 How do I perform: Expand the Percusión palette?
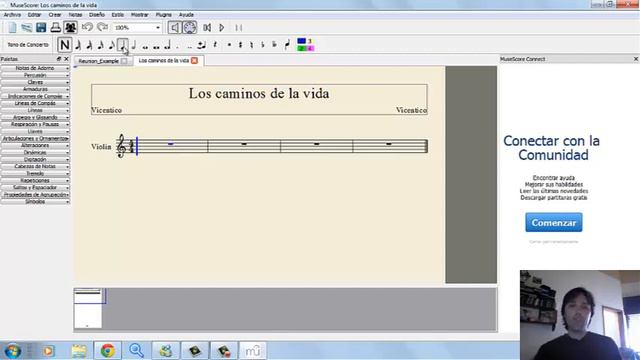pos(35,75)
